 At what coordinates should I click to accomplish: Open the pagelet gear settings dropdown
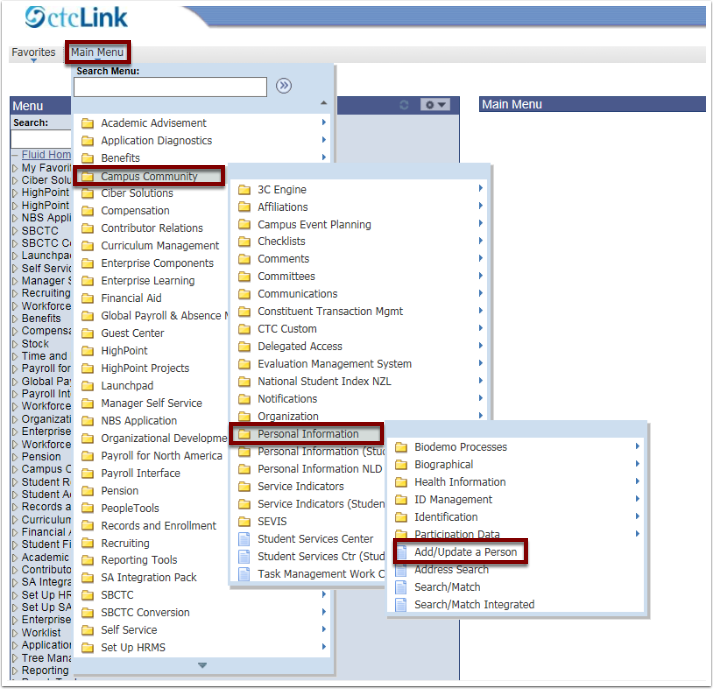click(435, 105)
